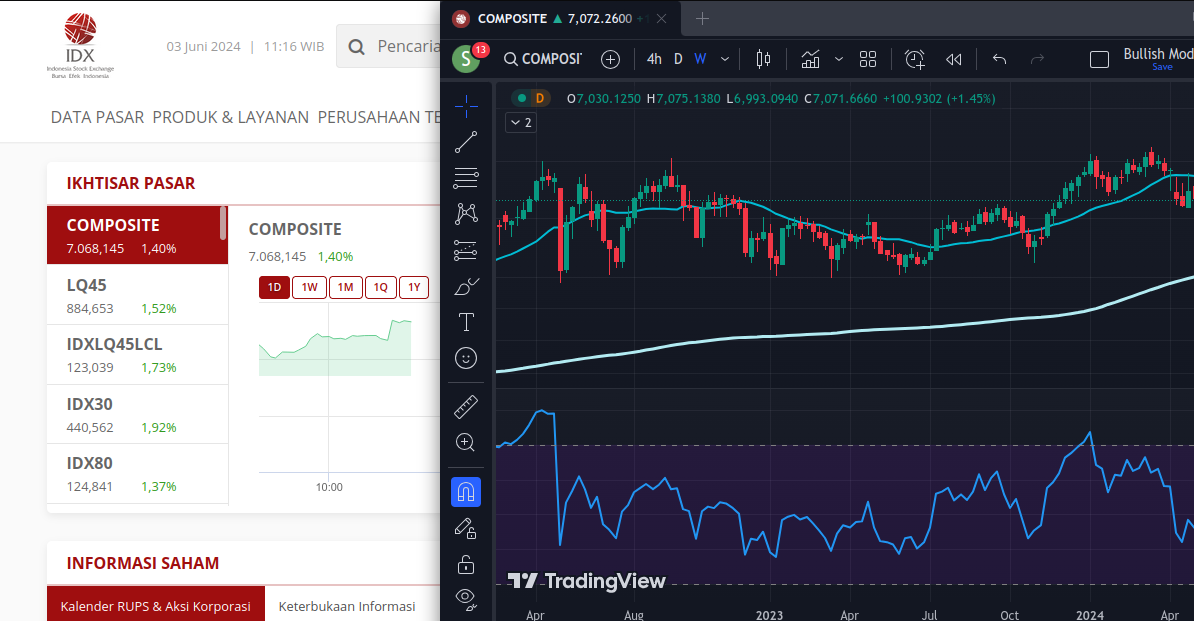Click the green status dot on the chart legend
The image size is (1194, 621).
[522, 98]
